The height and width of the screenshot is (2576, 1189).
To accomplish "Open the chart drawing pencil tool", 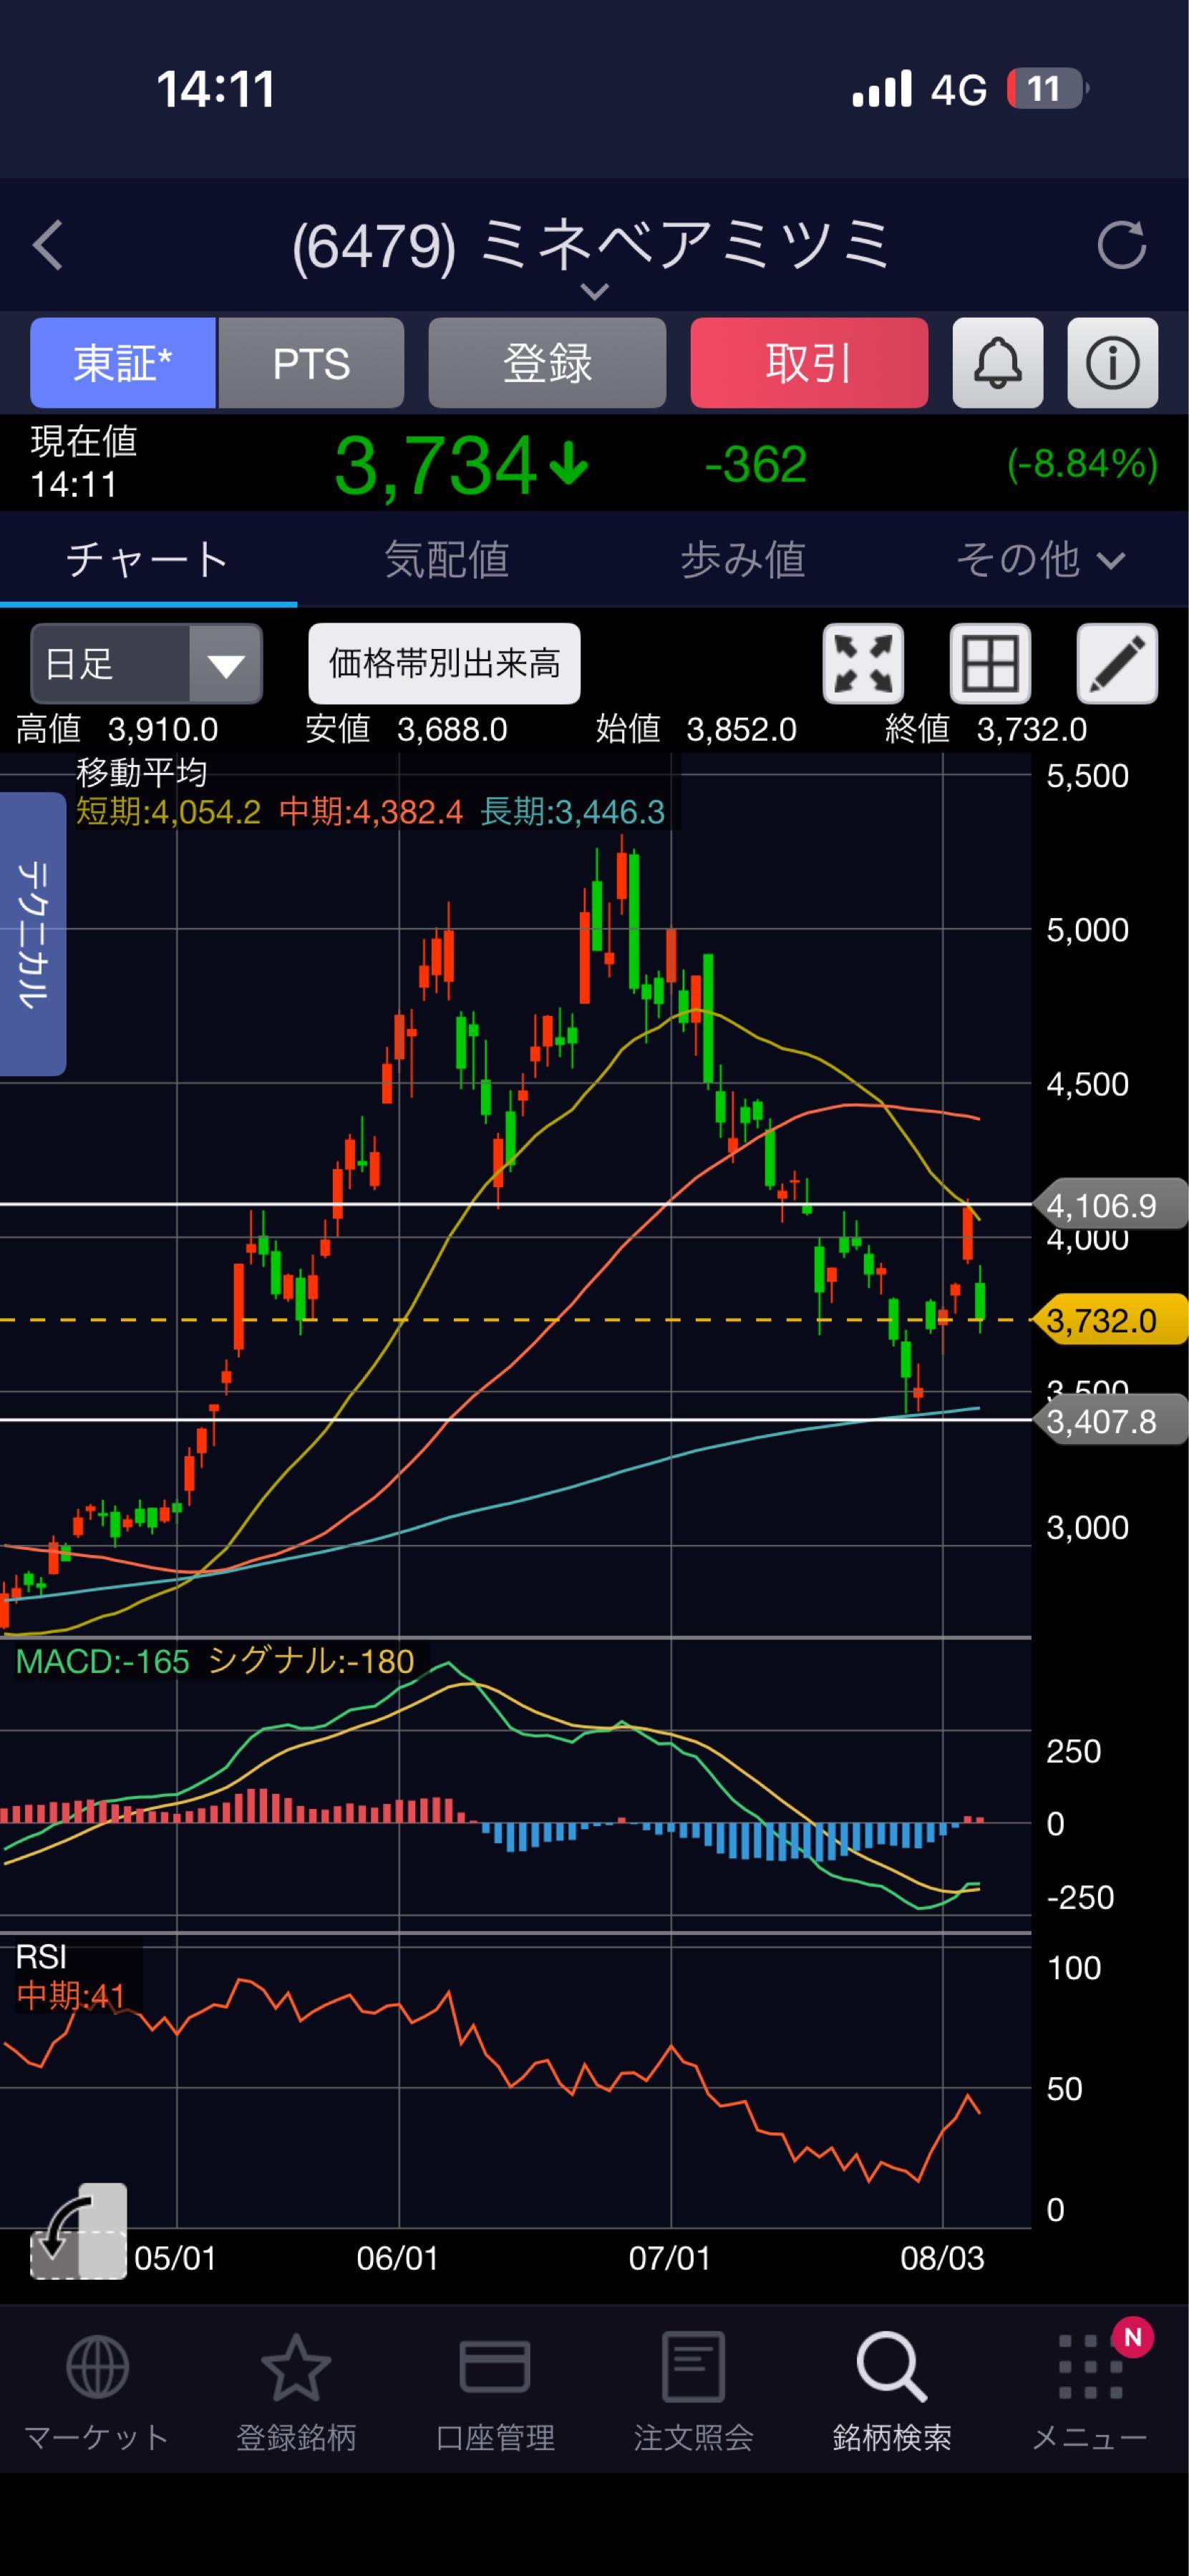I will click(1117, 664).
